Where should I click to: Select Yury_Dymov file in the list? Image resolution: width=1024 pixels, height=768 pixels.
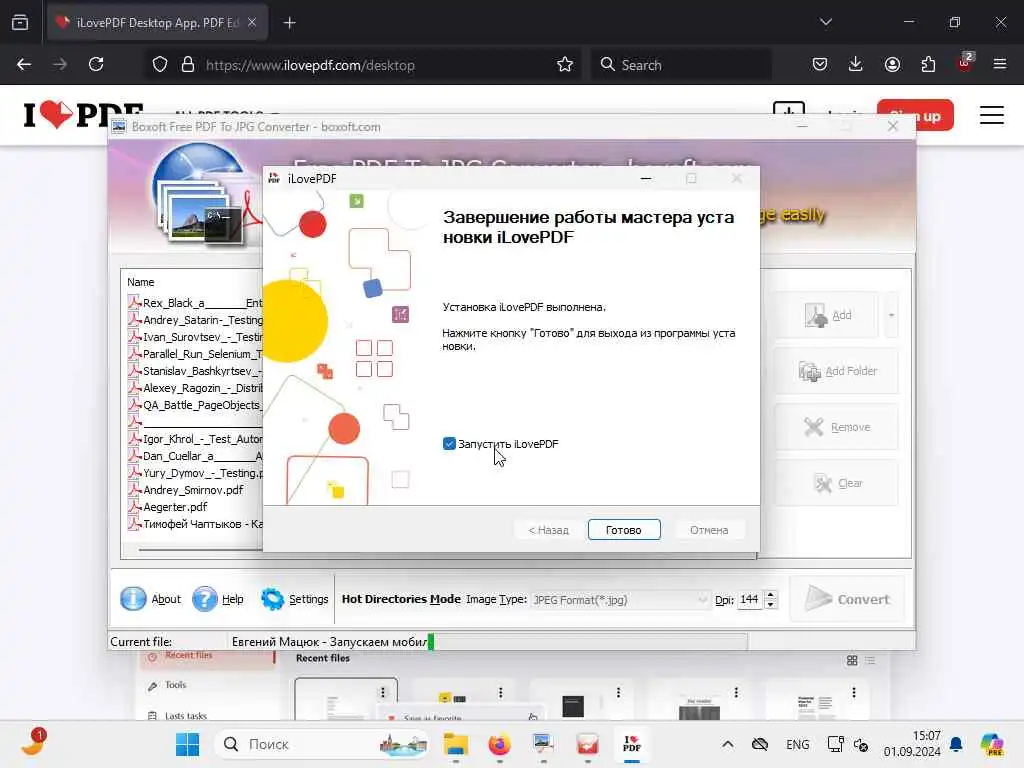196,473
